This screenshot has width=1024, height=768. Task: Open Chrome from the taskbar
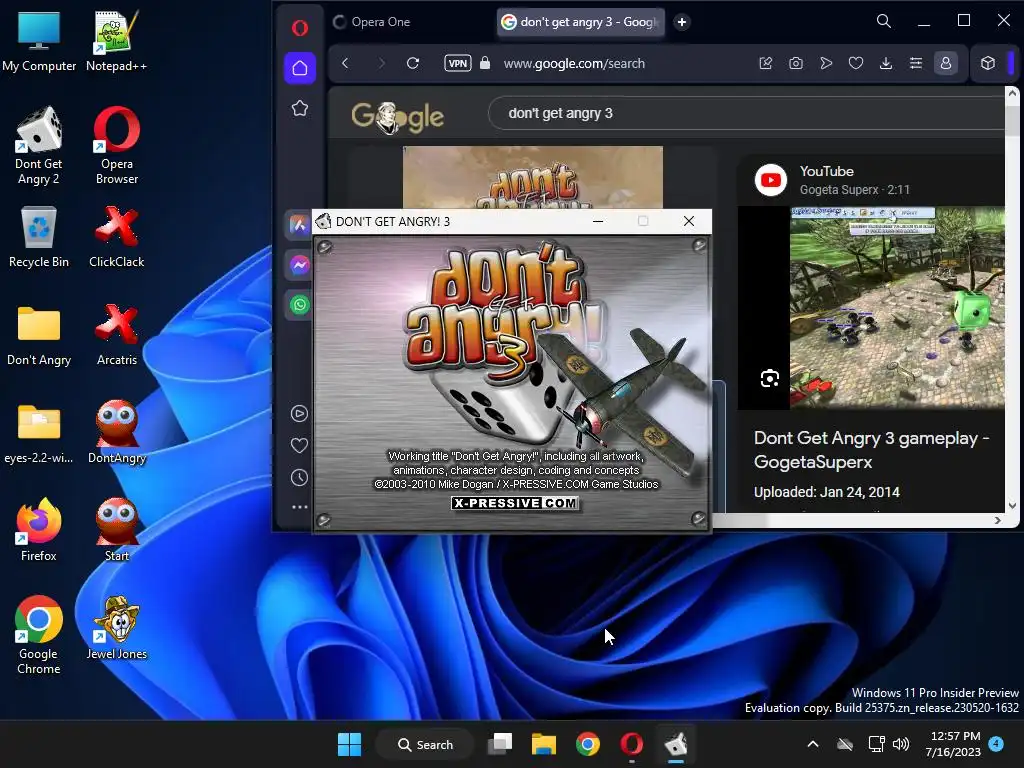point(588,744)
